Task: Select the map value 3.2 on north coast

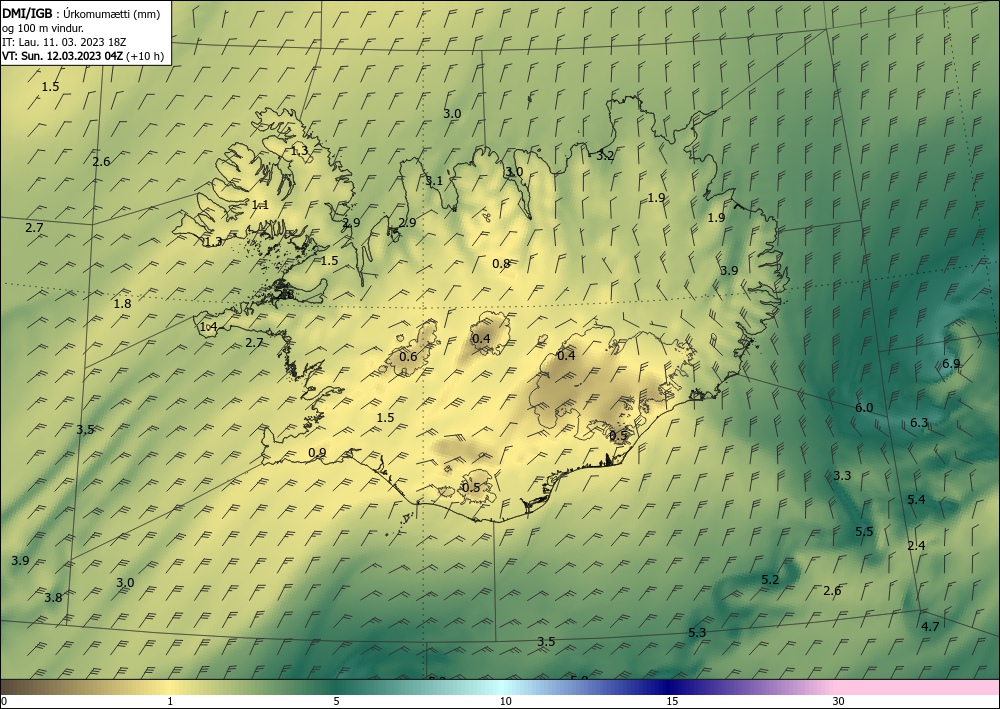Action: click(605, 155)
